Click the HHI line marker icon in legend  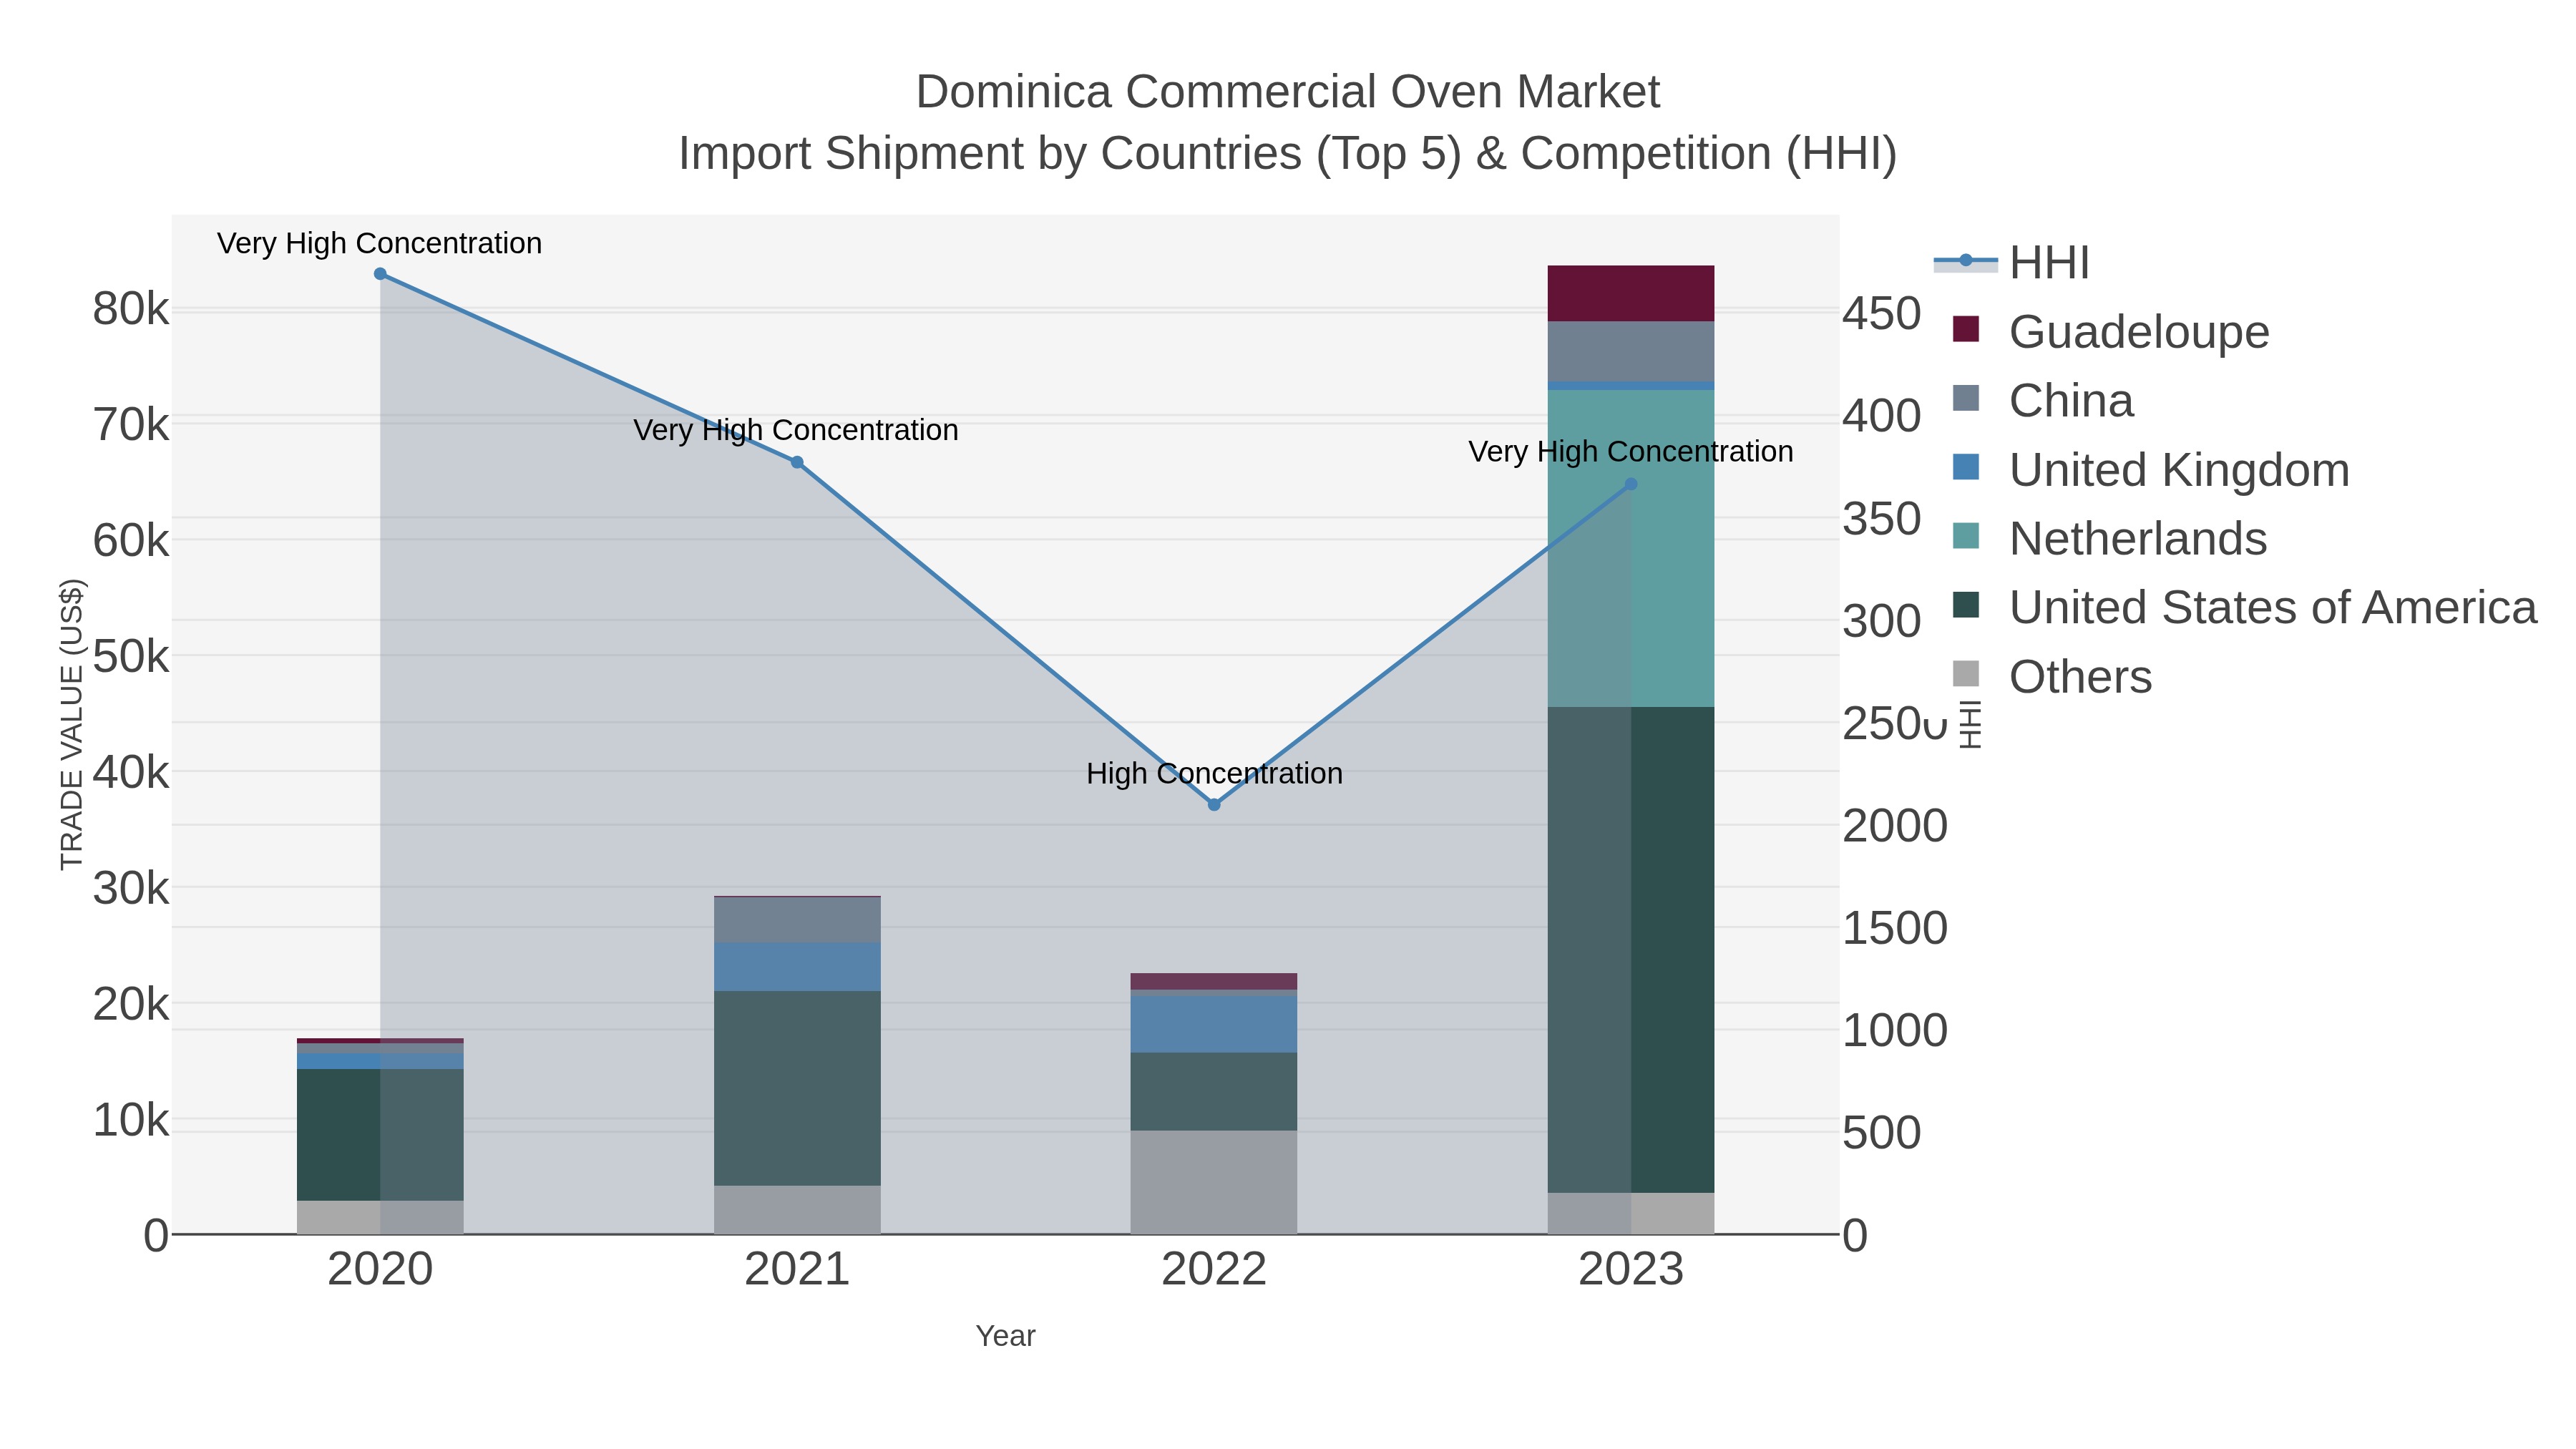click(x=1966, y=261)
